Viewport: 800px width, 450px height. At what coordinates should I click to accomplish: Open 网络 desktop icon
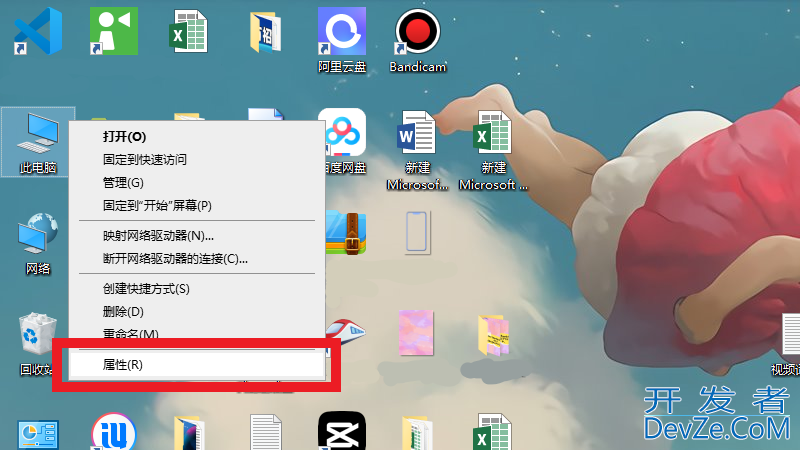(38, 244)
